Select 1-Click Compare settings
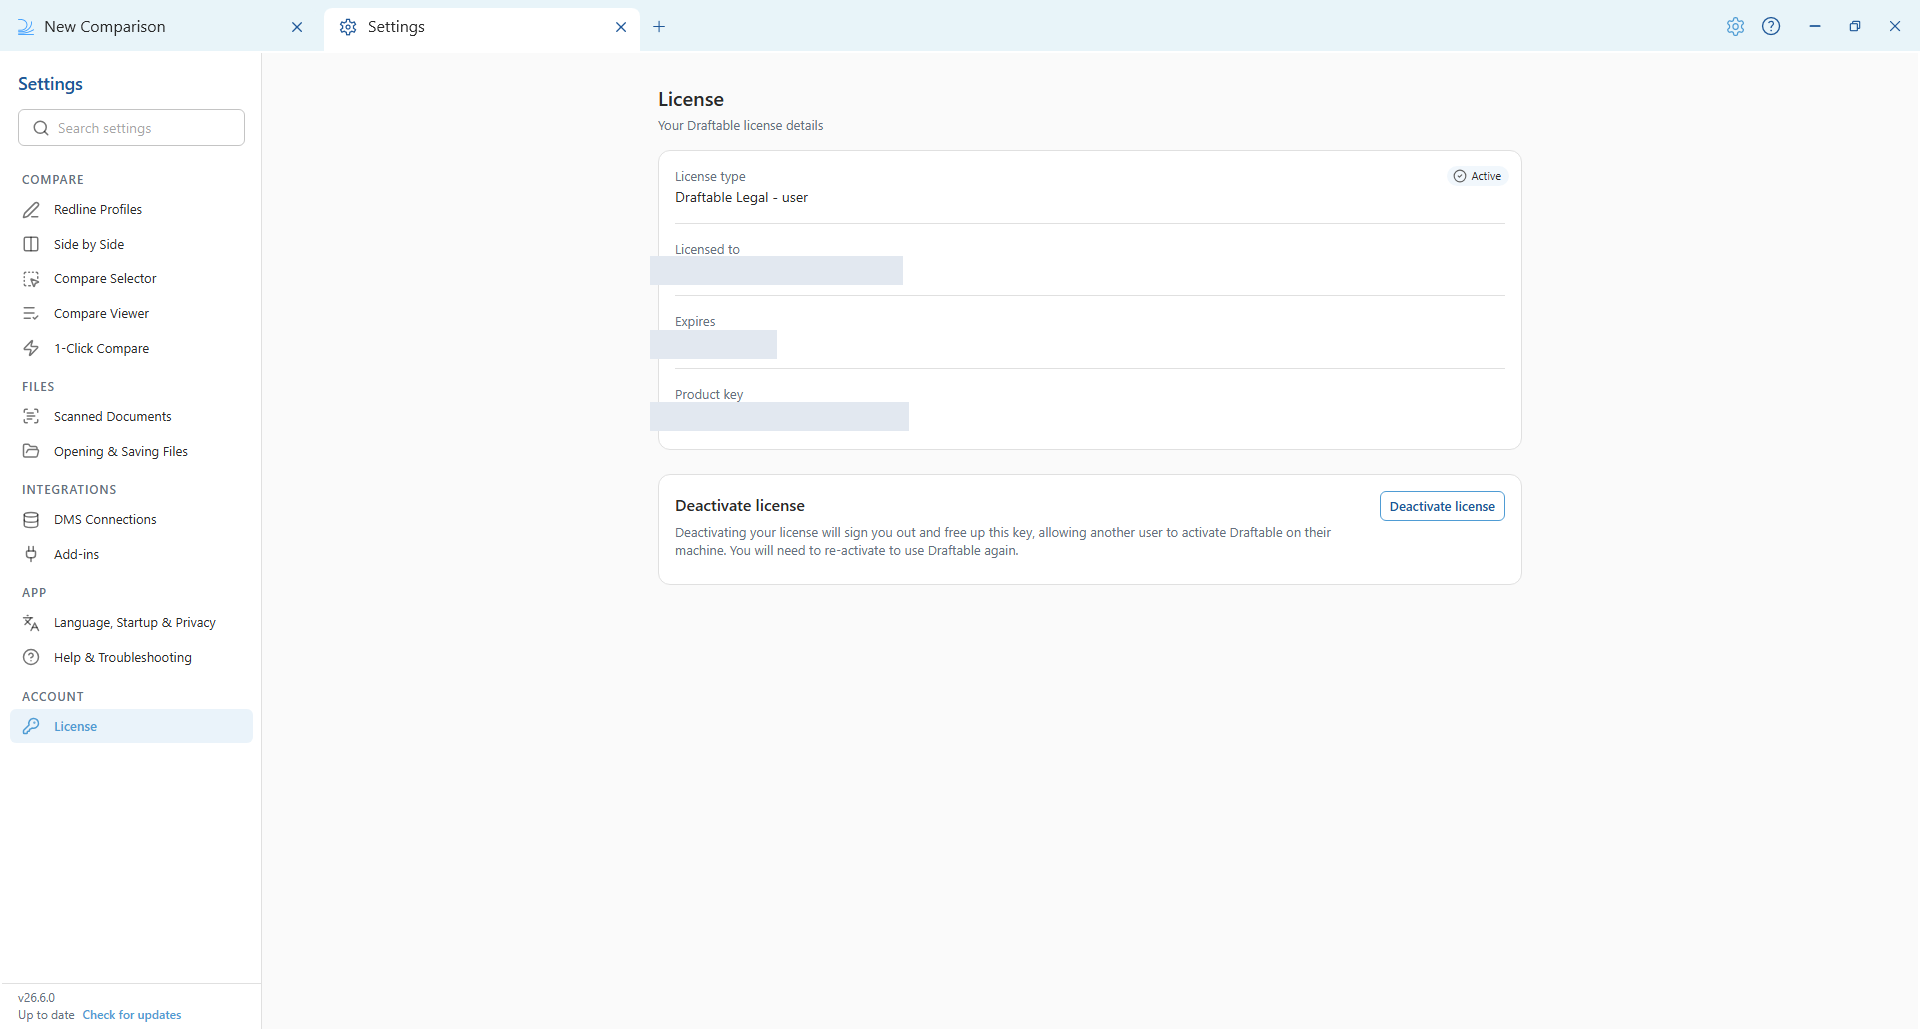Image resolution: width=1920 pixels, height=1032 pixels. 131,349
